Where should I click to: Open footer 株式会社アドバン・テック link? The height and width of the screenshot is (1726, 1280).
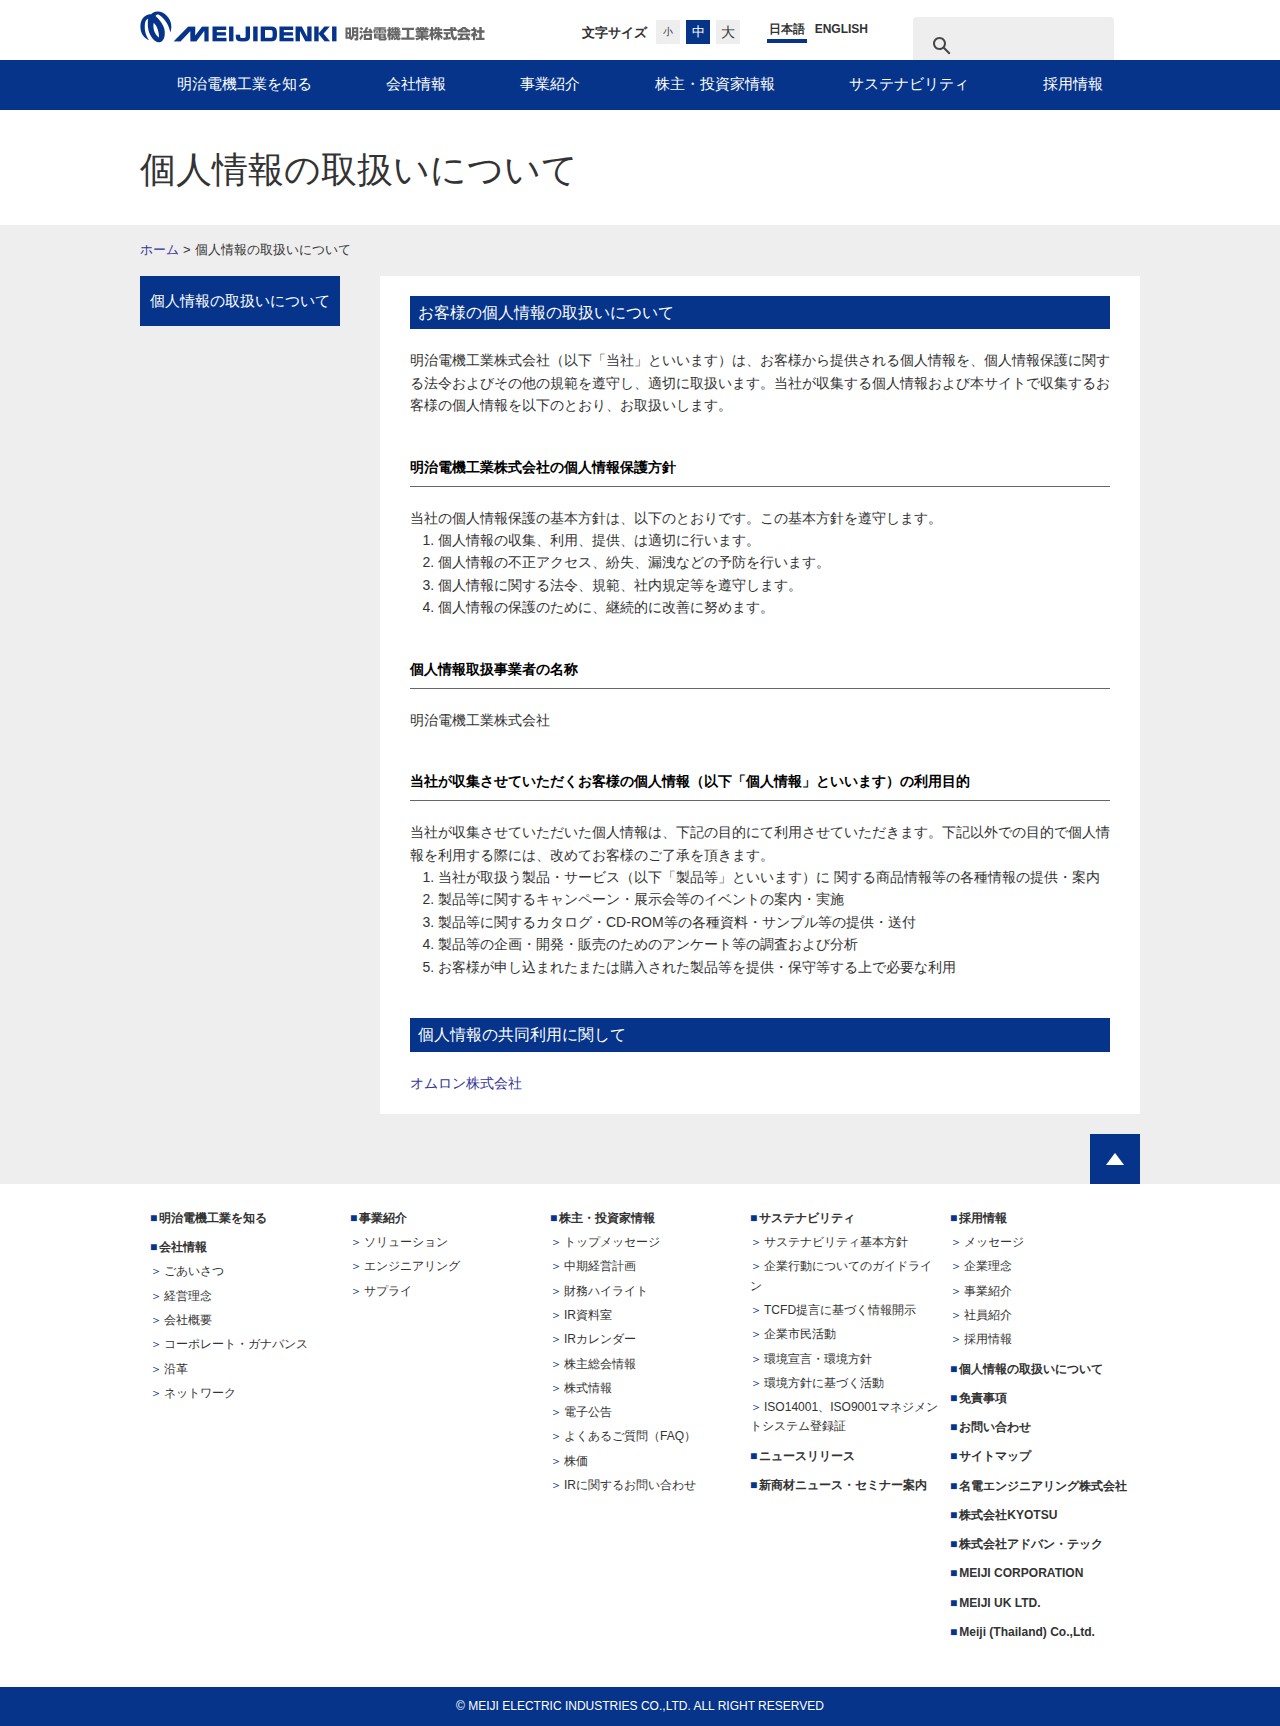(1030, 1544)
